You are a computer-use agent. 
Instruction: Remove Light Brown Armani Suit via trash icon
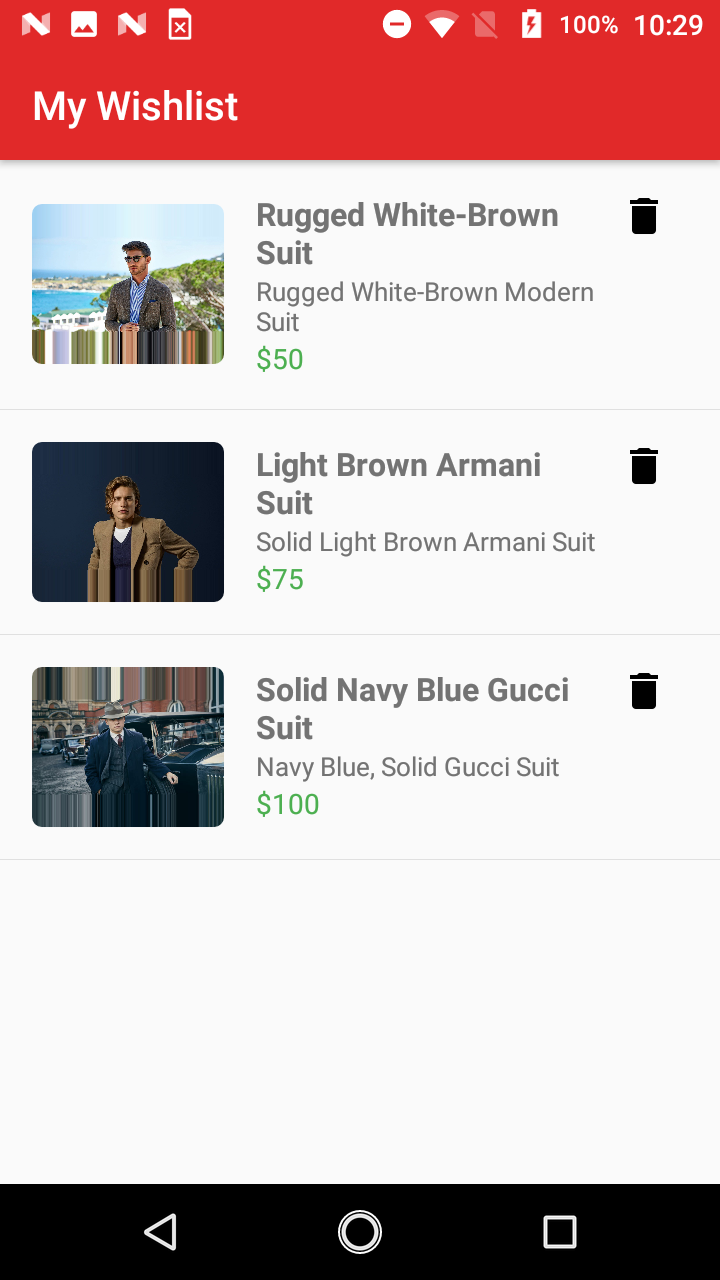644,466
